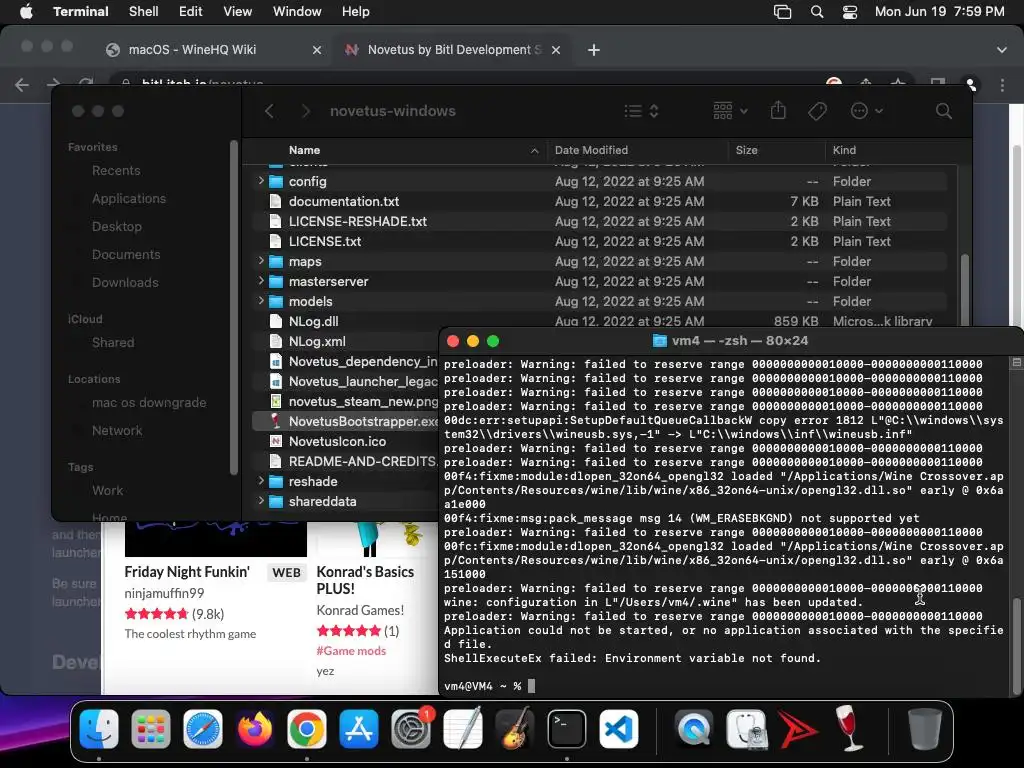This screenshot has height=768, width=1024.
Task: Select LICENSE-RESHADE.txt in Finder list
Action: (x=357, y=221)
